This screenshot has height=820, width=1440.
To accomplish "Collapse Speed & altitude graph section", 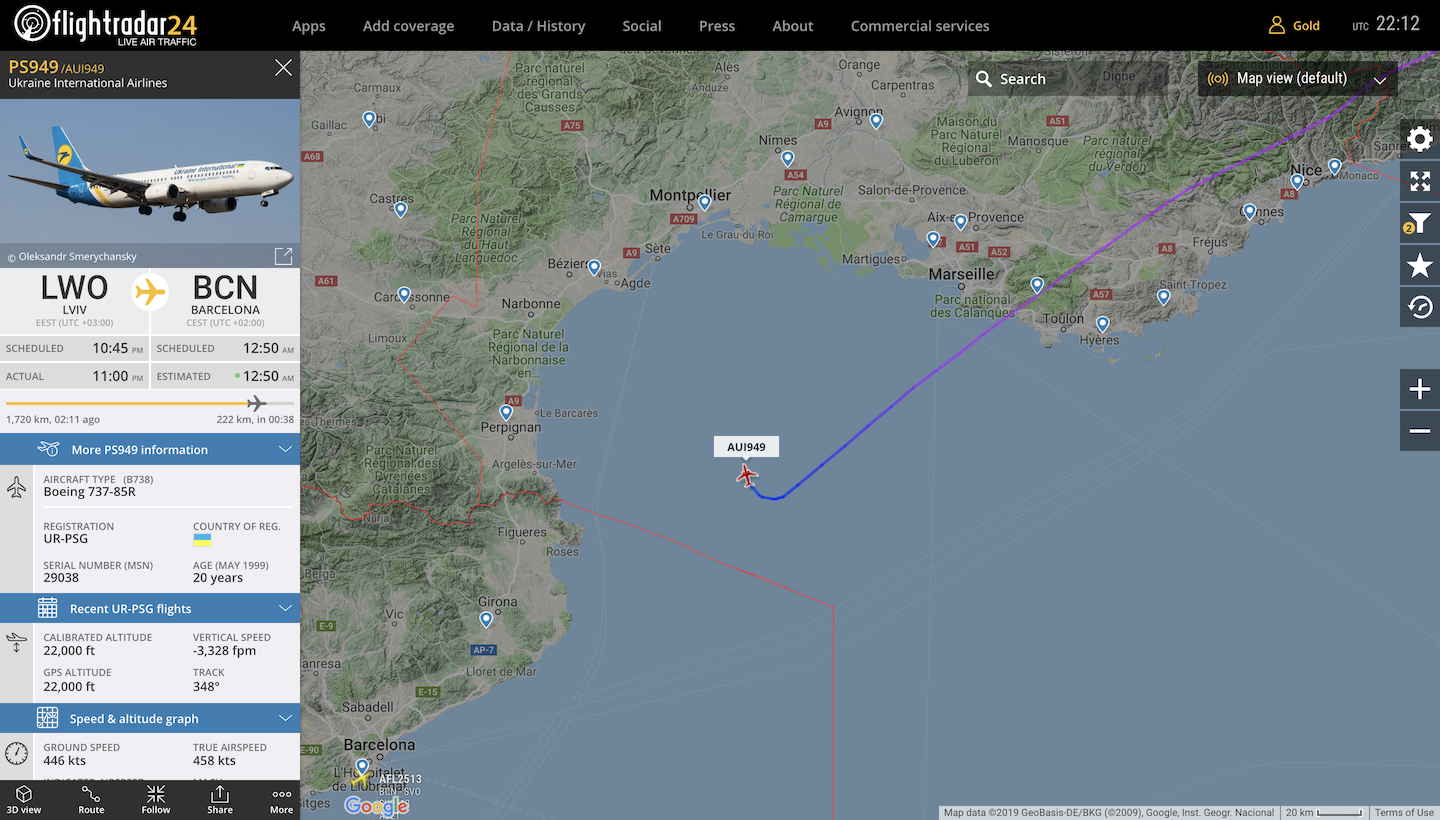I will coord(150,718).
